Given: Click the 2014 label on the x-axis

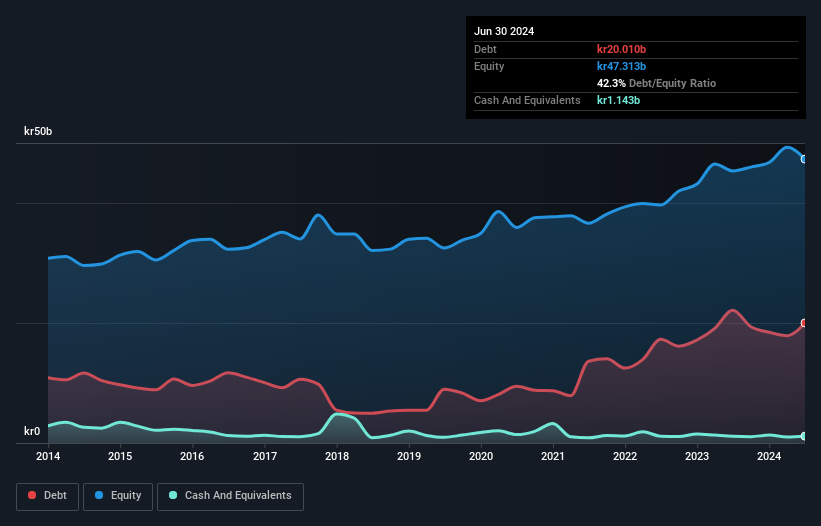Looking at the screenshot, I should (48, 457).
